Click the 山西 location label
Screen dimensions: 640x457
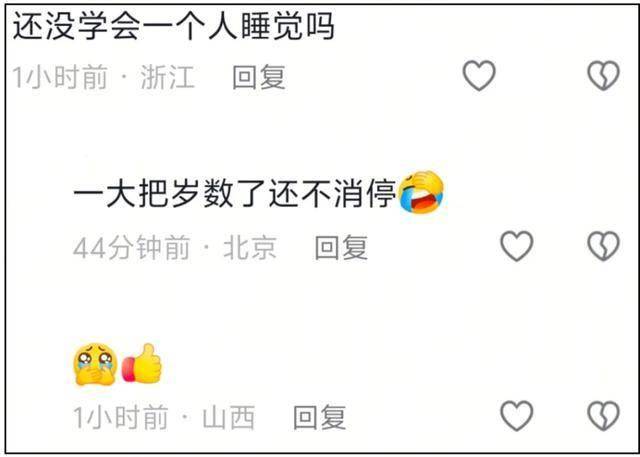coord(229,417)
